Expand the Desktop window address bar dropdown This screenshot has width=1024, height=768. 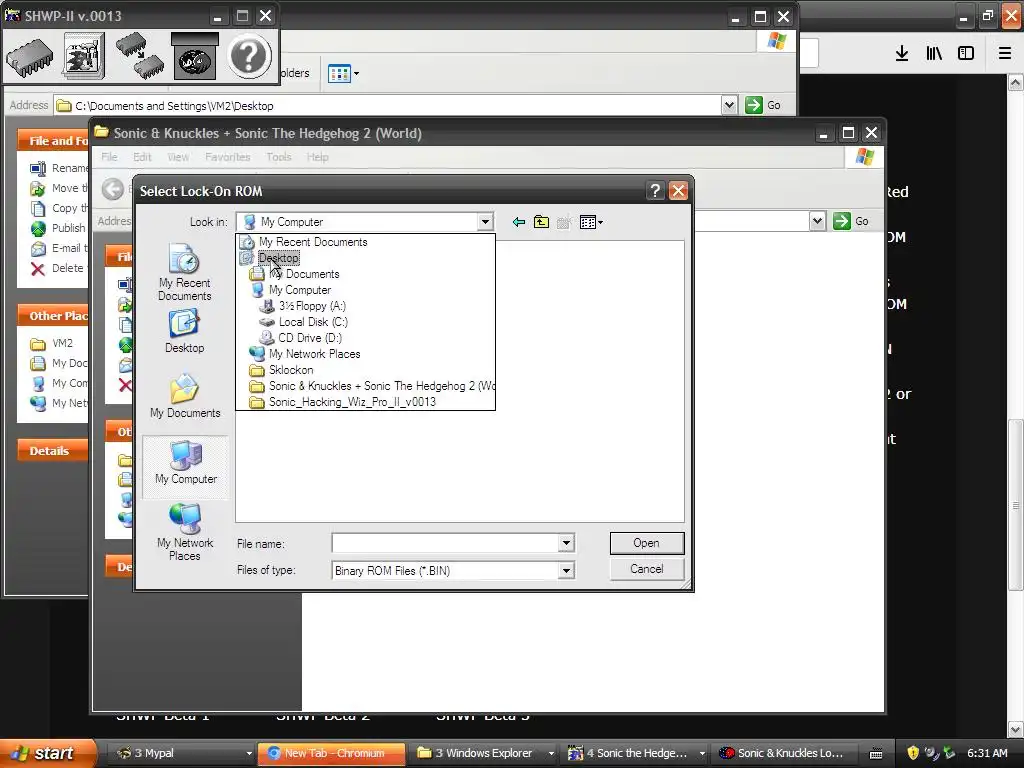[x=729, y=105]
